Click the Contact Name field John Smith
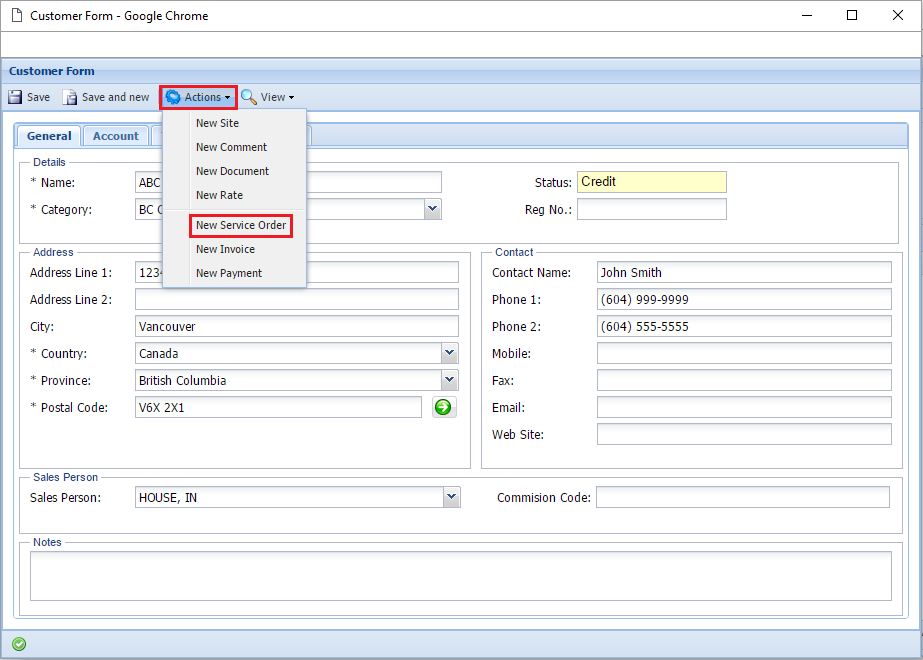 744,273
